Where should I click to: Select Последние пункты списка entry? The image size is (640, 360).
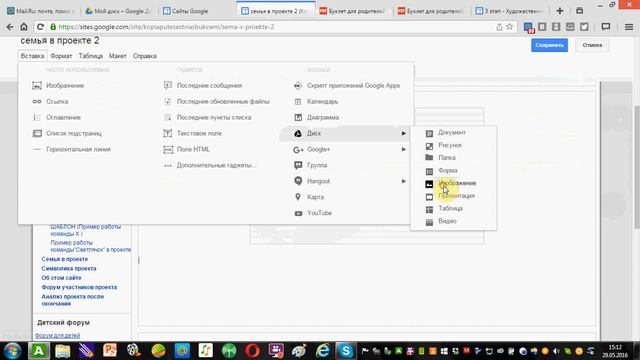[x=214, y=118]
